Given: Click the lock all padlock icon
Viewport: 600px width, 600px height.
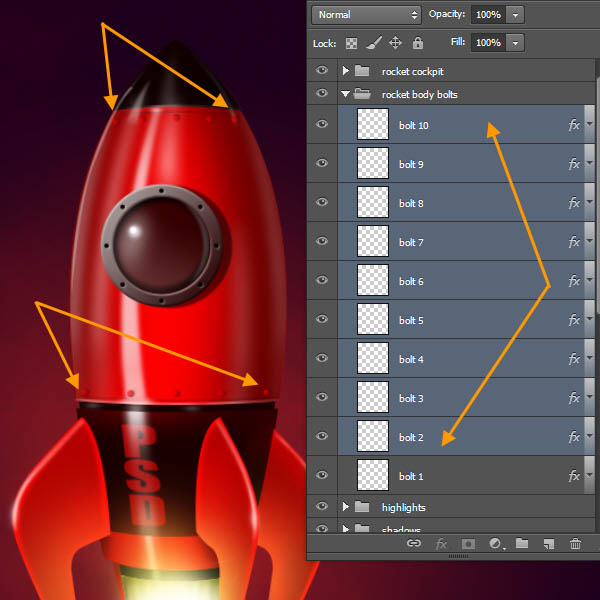Looking at the screenshot, I should click(418, 43).
